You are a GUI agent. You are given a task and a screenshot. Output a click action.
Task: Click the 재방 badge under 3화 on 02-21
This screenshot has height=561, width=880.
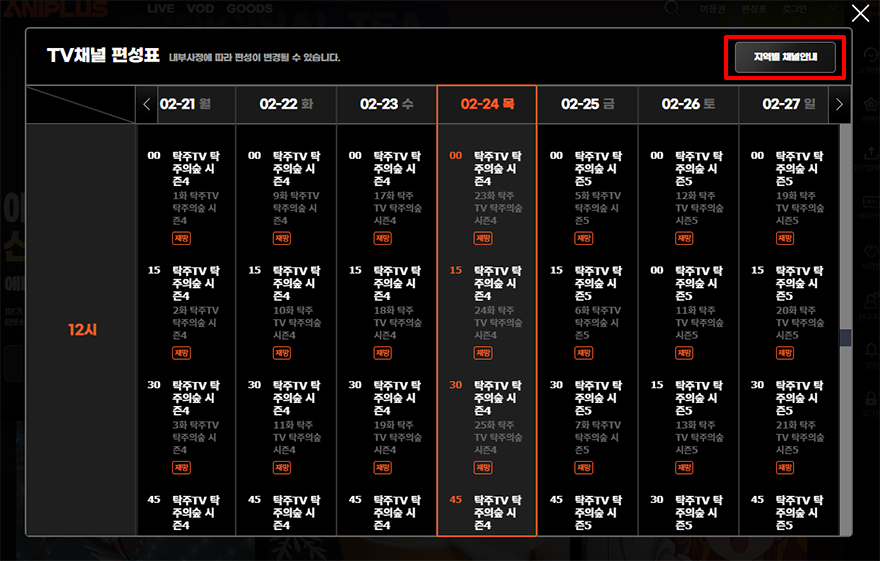181,467
